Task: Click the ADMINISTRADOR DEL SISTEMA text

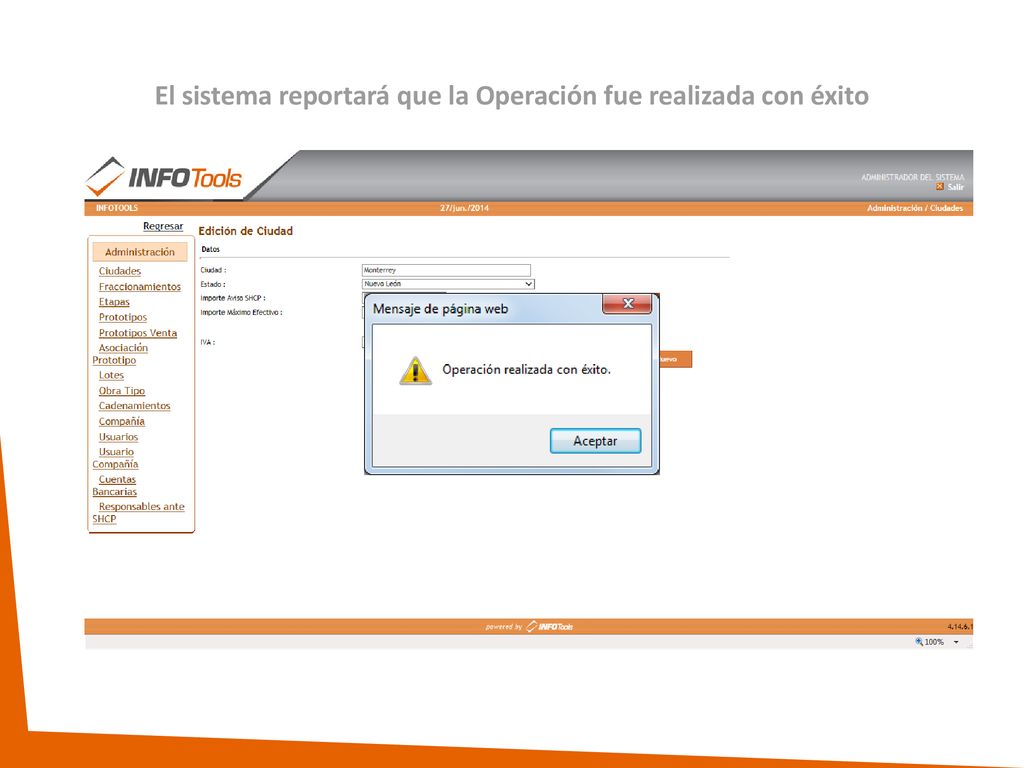Action: point(912,178)
